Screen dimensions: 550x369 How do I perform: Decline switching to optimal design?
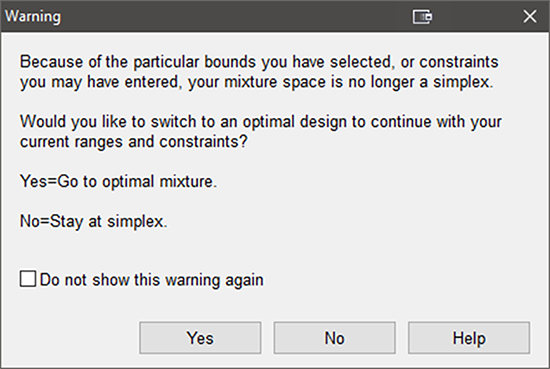(x=335, y=338)
